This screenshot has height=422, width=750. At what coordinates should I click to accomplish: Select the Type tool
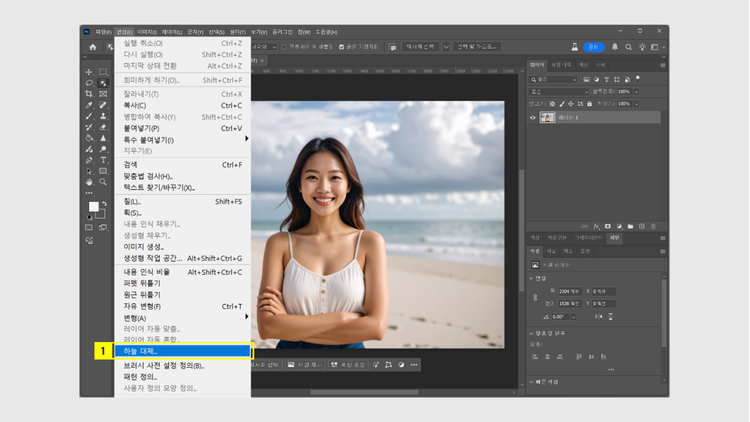pos(103,160)
